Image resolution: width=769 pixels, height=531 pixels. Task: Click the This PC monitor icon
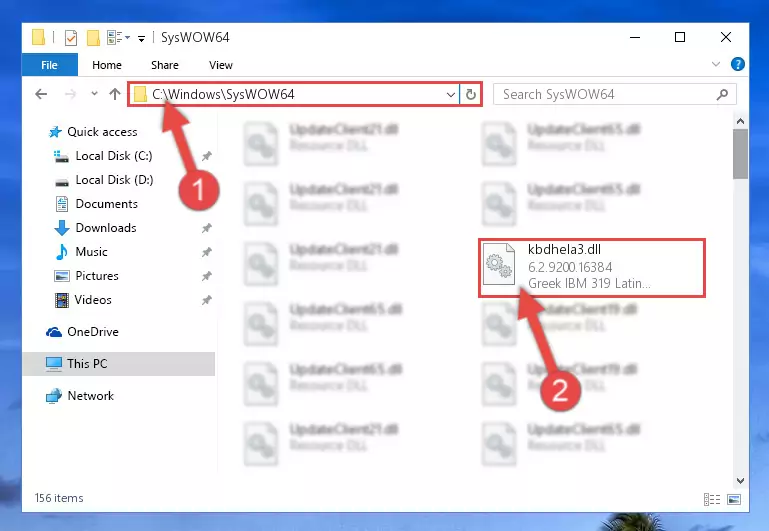[x=54, y=364]
